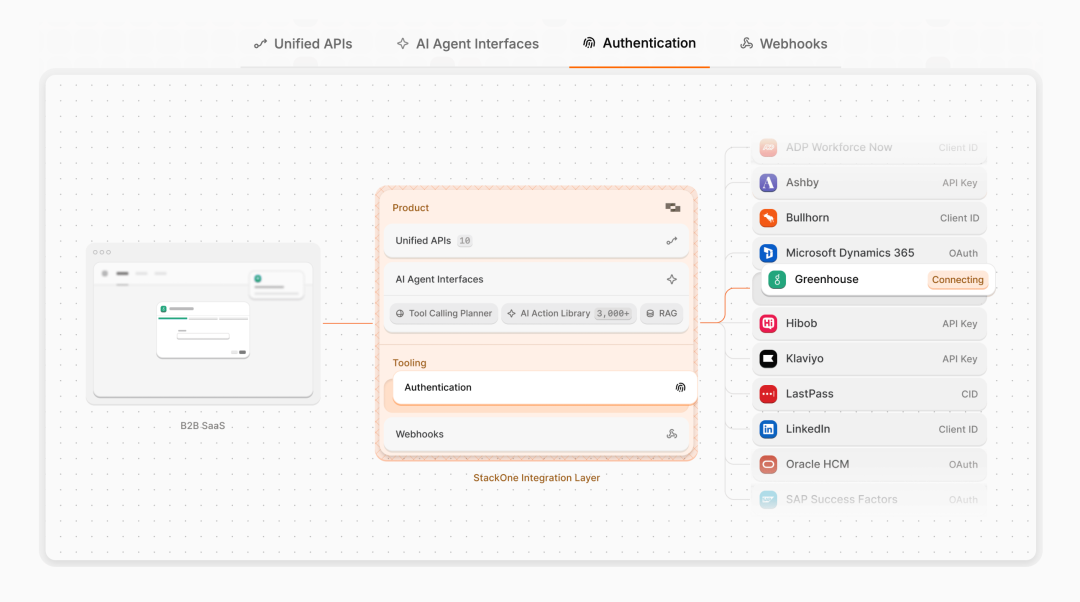Screen dimensions: 1080x602
Task: Click the Greenhouse name text
Action: click(827, 280)
